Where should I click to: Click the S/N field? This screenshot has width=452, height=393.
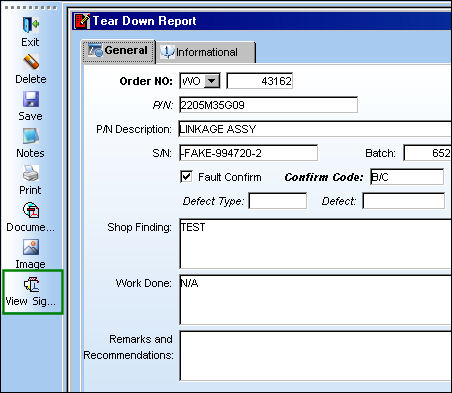click(x=248, y=153)
